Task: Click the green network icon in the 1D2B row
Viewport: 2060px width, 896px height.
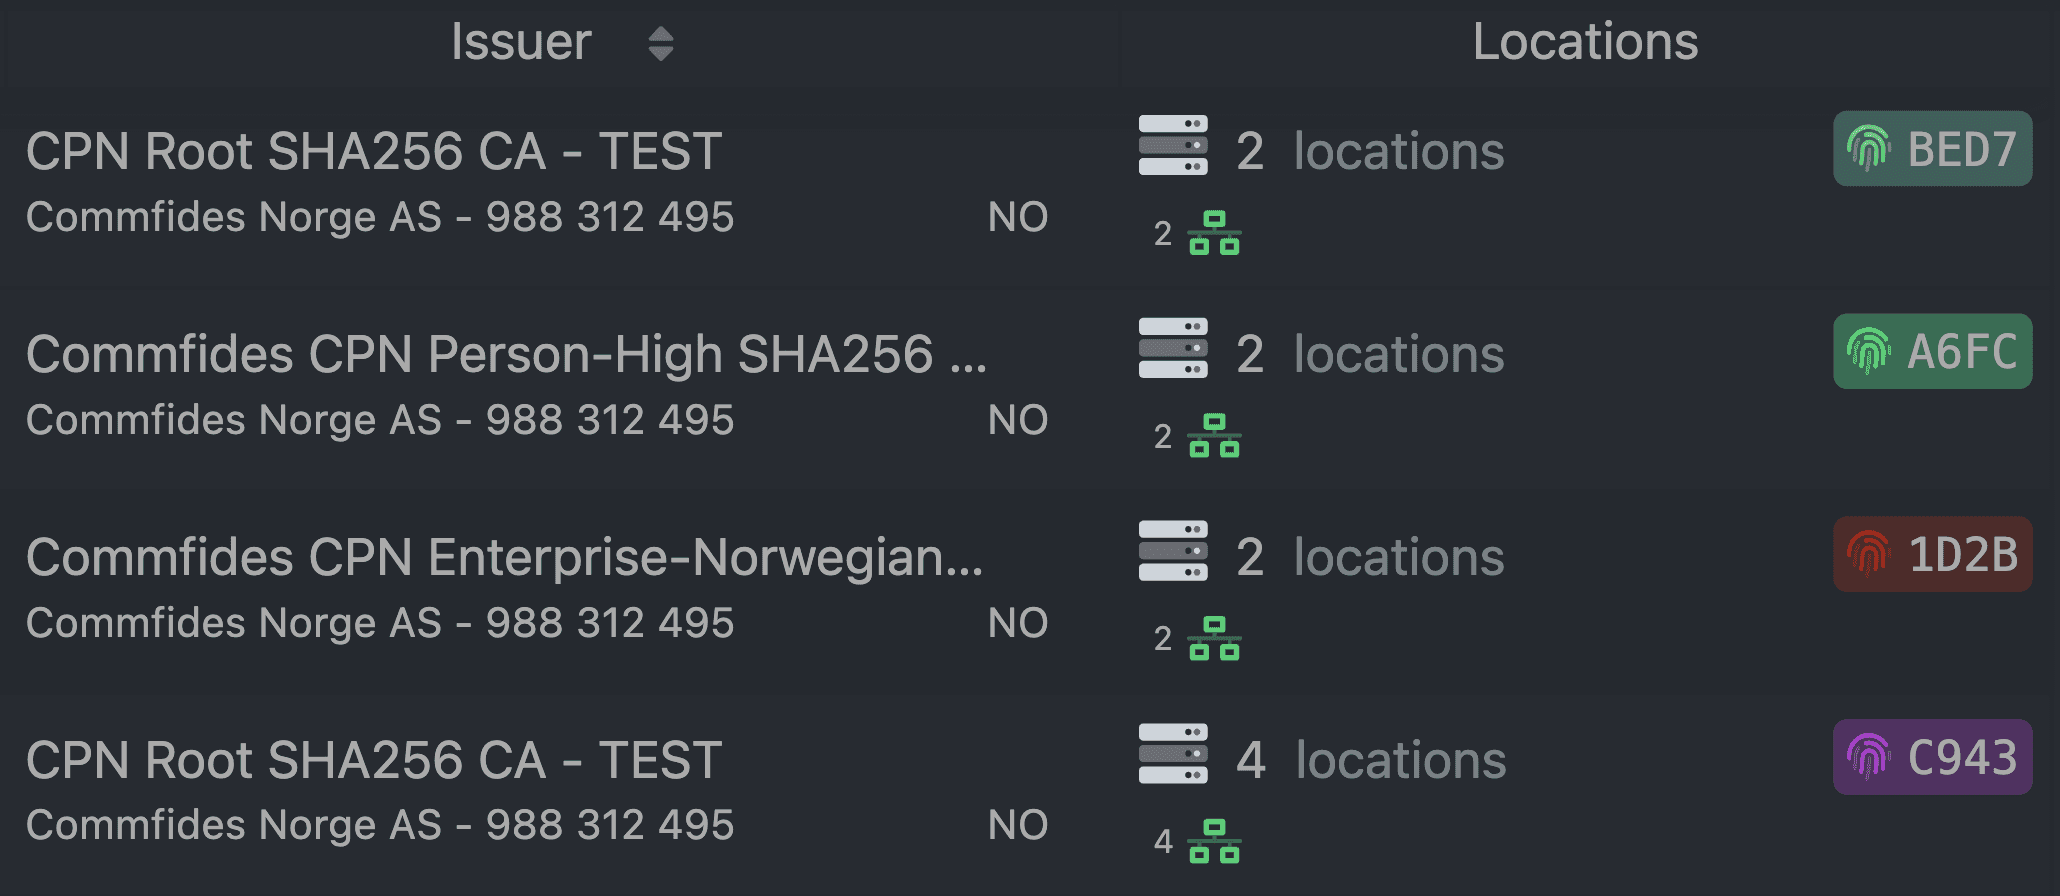Action: (x=1214, y=639)
